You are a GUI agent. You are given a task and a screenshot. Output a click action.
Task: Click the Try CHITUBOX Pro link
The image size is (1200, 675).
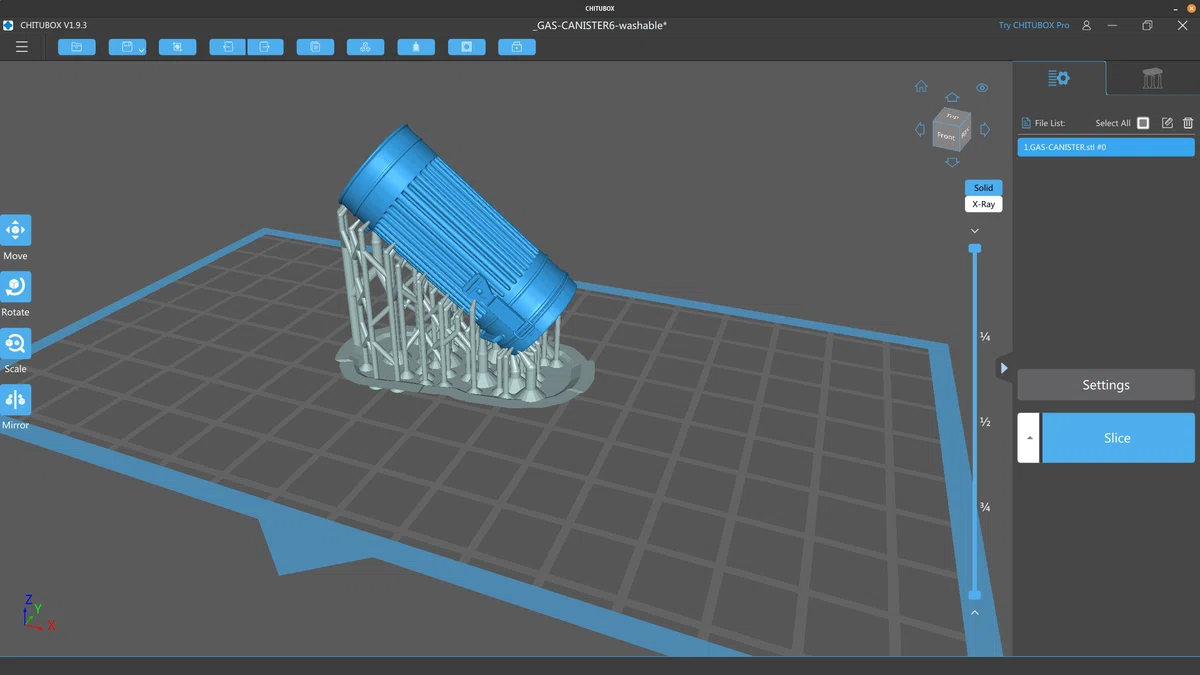coord(1034,25)
